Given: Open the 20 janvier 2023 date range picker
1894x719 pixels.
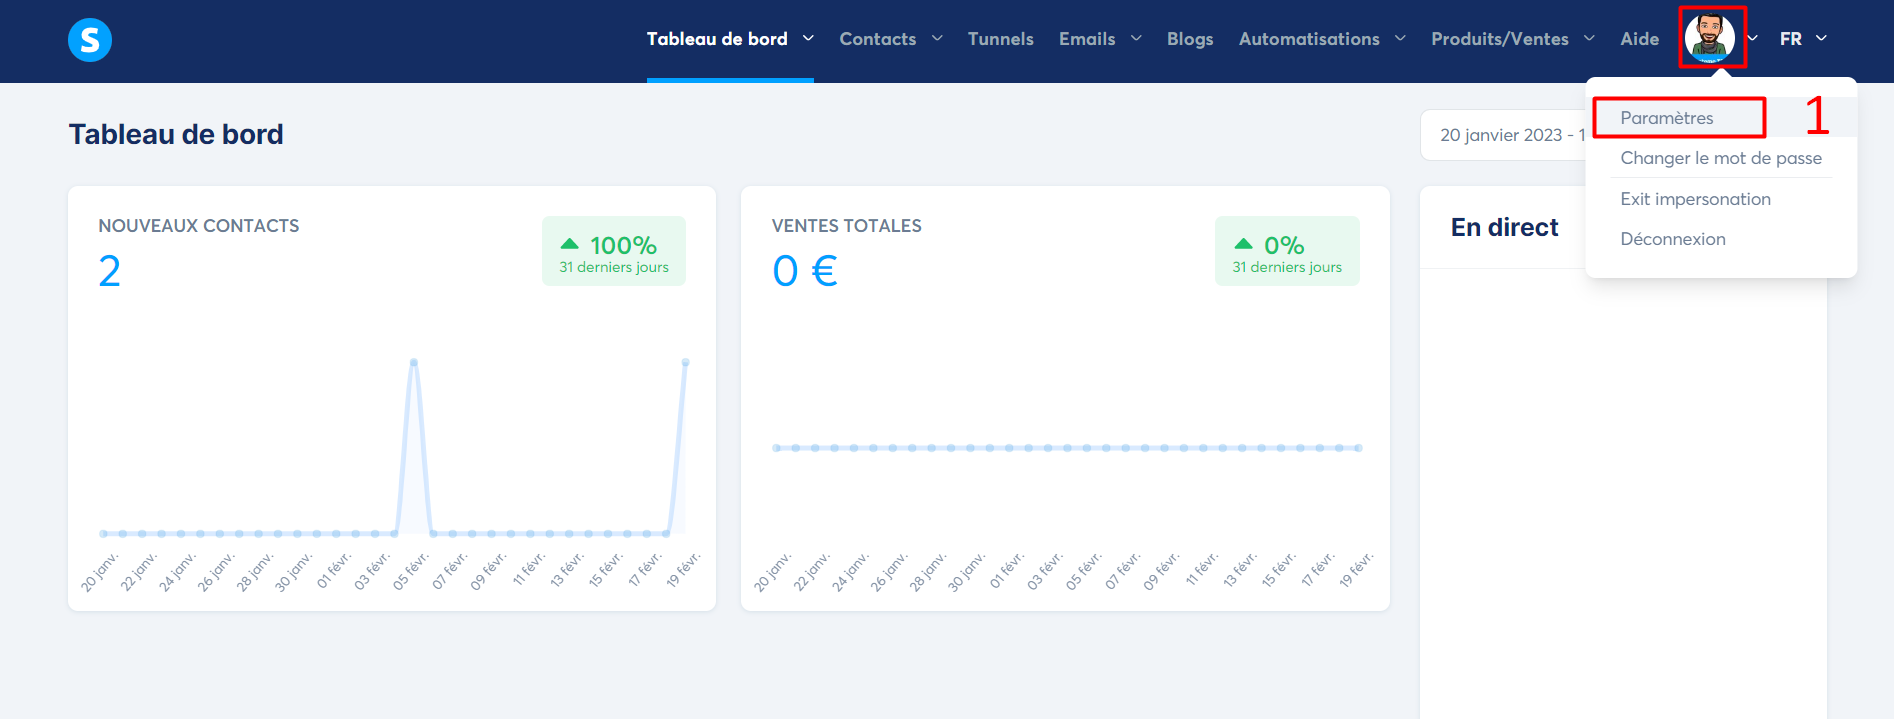Looking at the screenshot, I should point(1503,135).
